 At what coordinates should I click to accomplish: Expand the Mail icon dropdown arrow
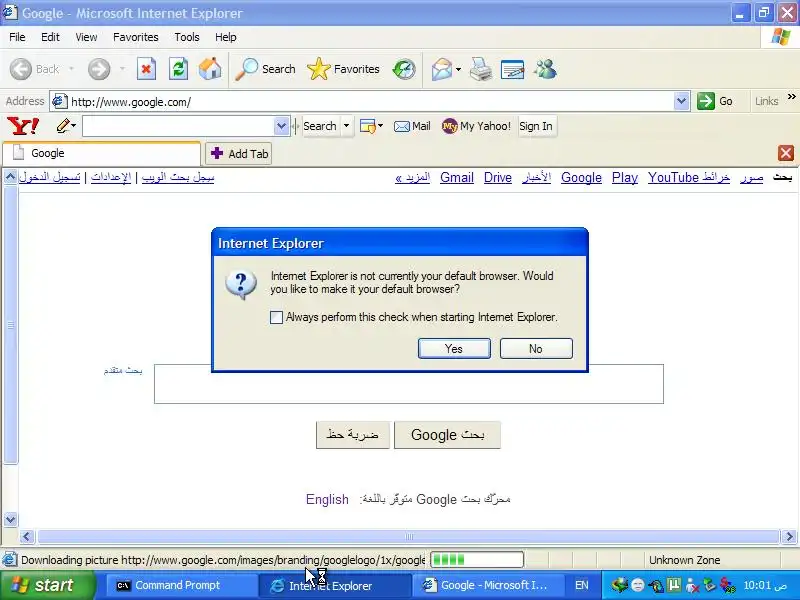click(x=458, y=69)
